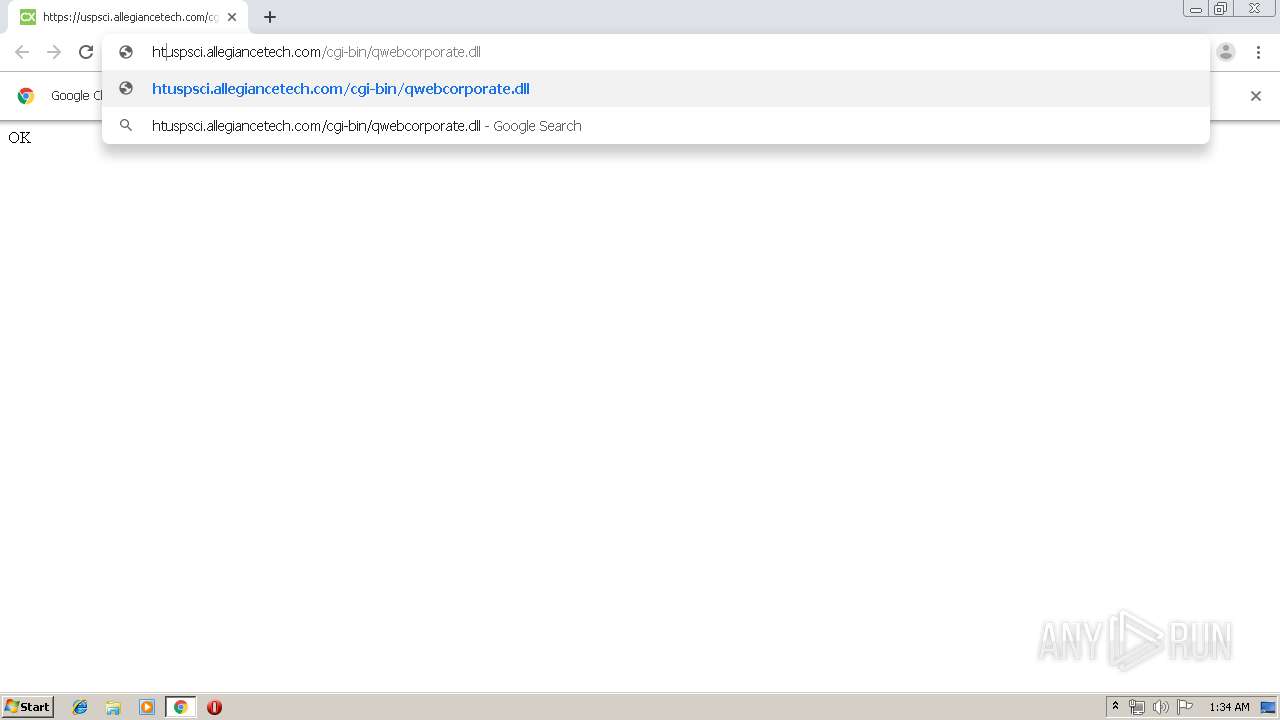1280x720 pixels.
Task: Open the media player taskbar icon
Action: pyautogui.click(x=147, y=707)
